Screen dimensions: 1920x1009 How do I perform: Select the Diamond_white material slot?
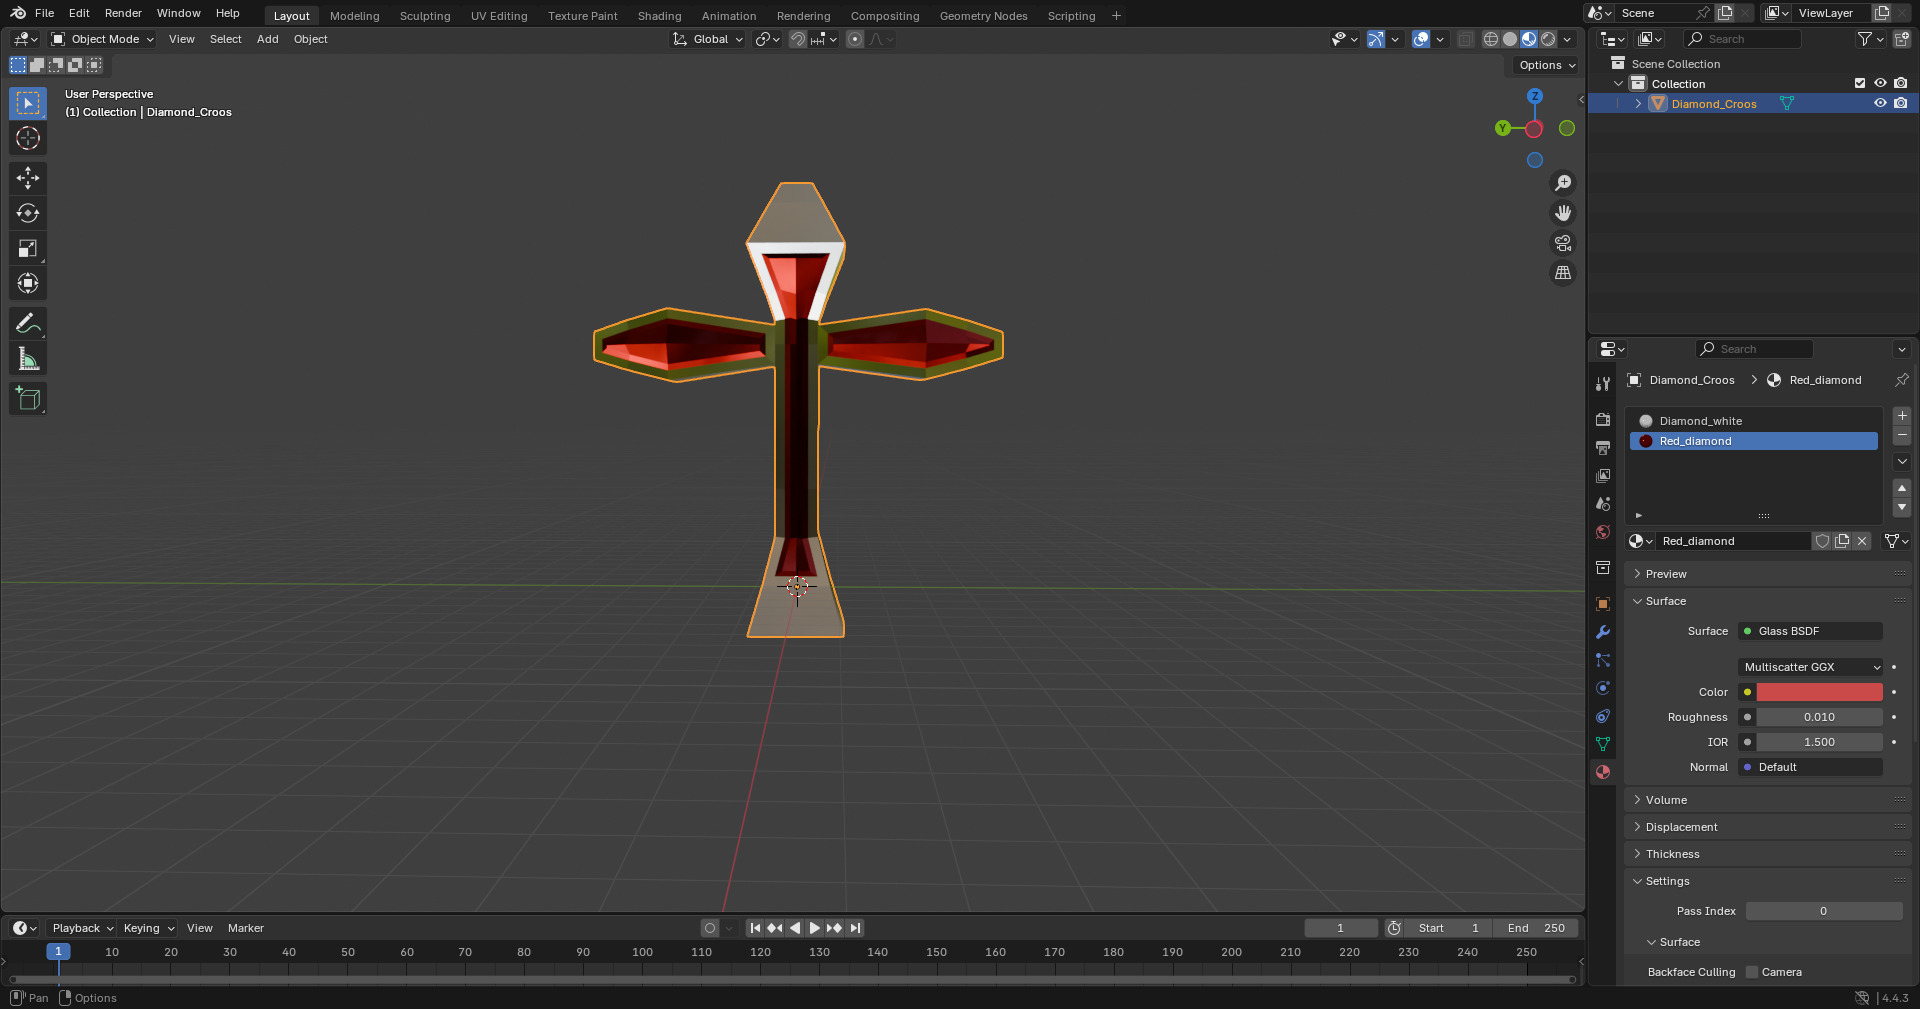pyautogui.click(x=1754, y=421)
